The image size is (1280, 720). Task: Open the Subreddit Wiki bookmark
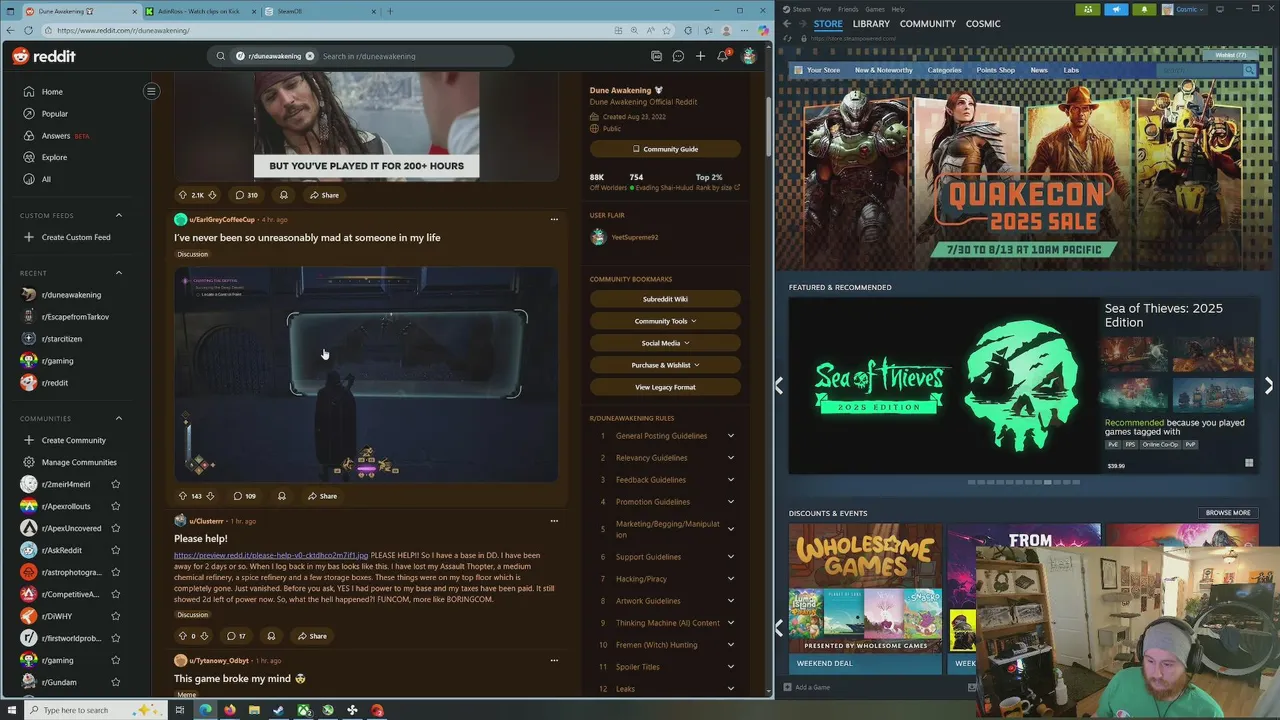pos(665,299)
